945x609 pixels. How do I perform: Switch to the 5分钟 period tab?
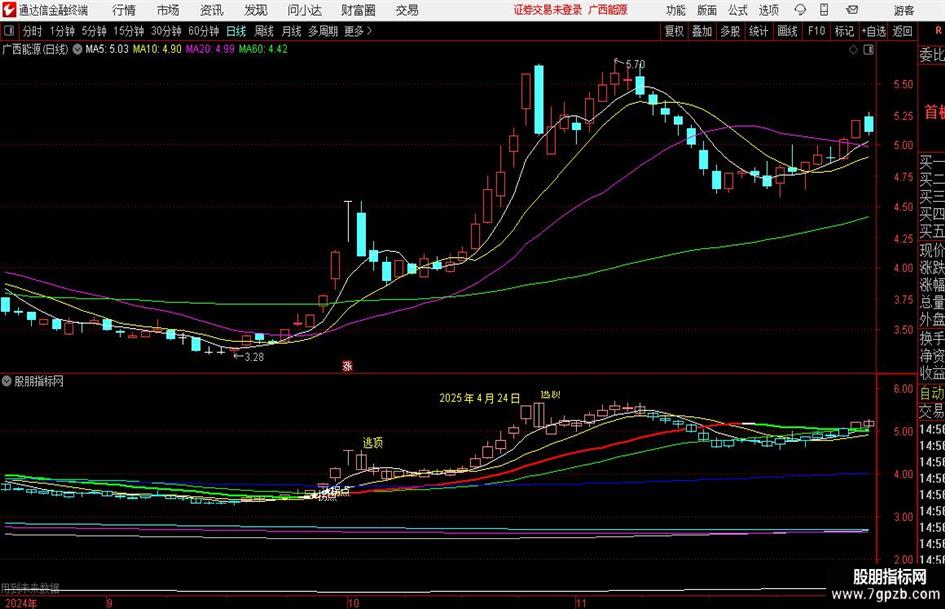93,31
